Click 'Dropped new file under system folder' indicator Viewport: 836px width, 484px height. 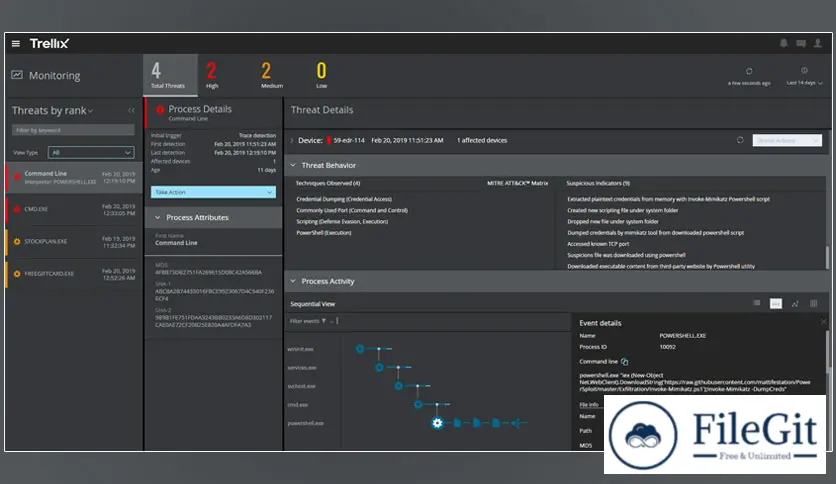(x=613, y=222)
